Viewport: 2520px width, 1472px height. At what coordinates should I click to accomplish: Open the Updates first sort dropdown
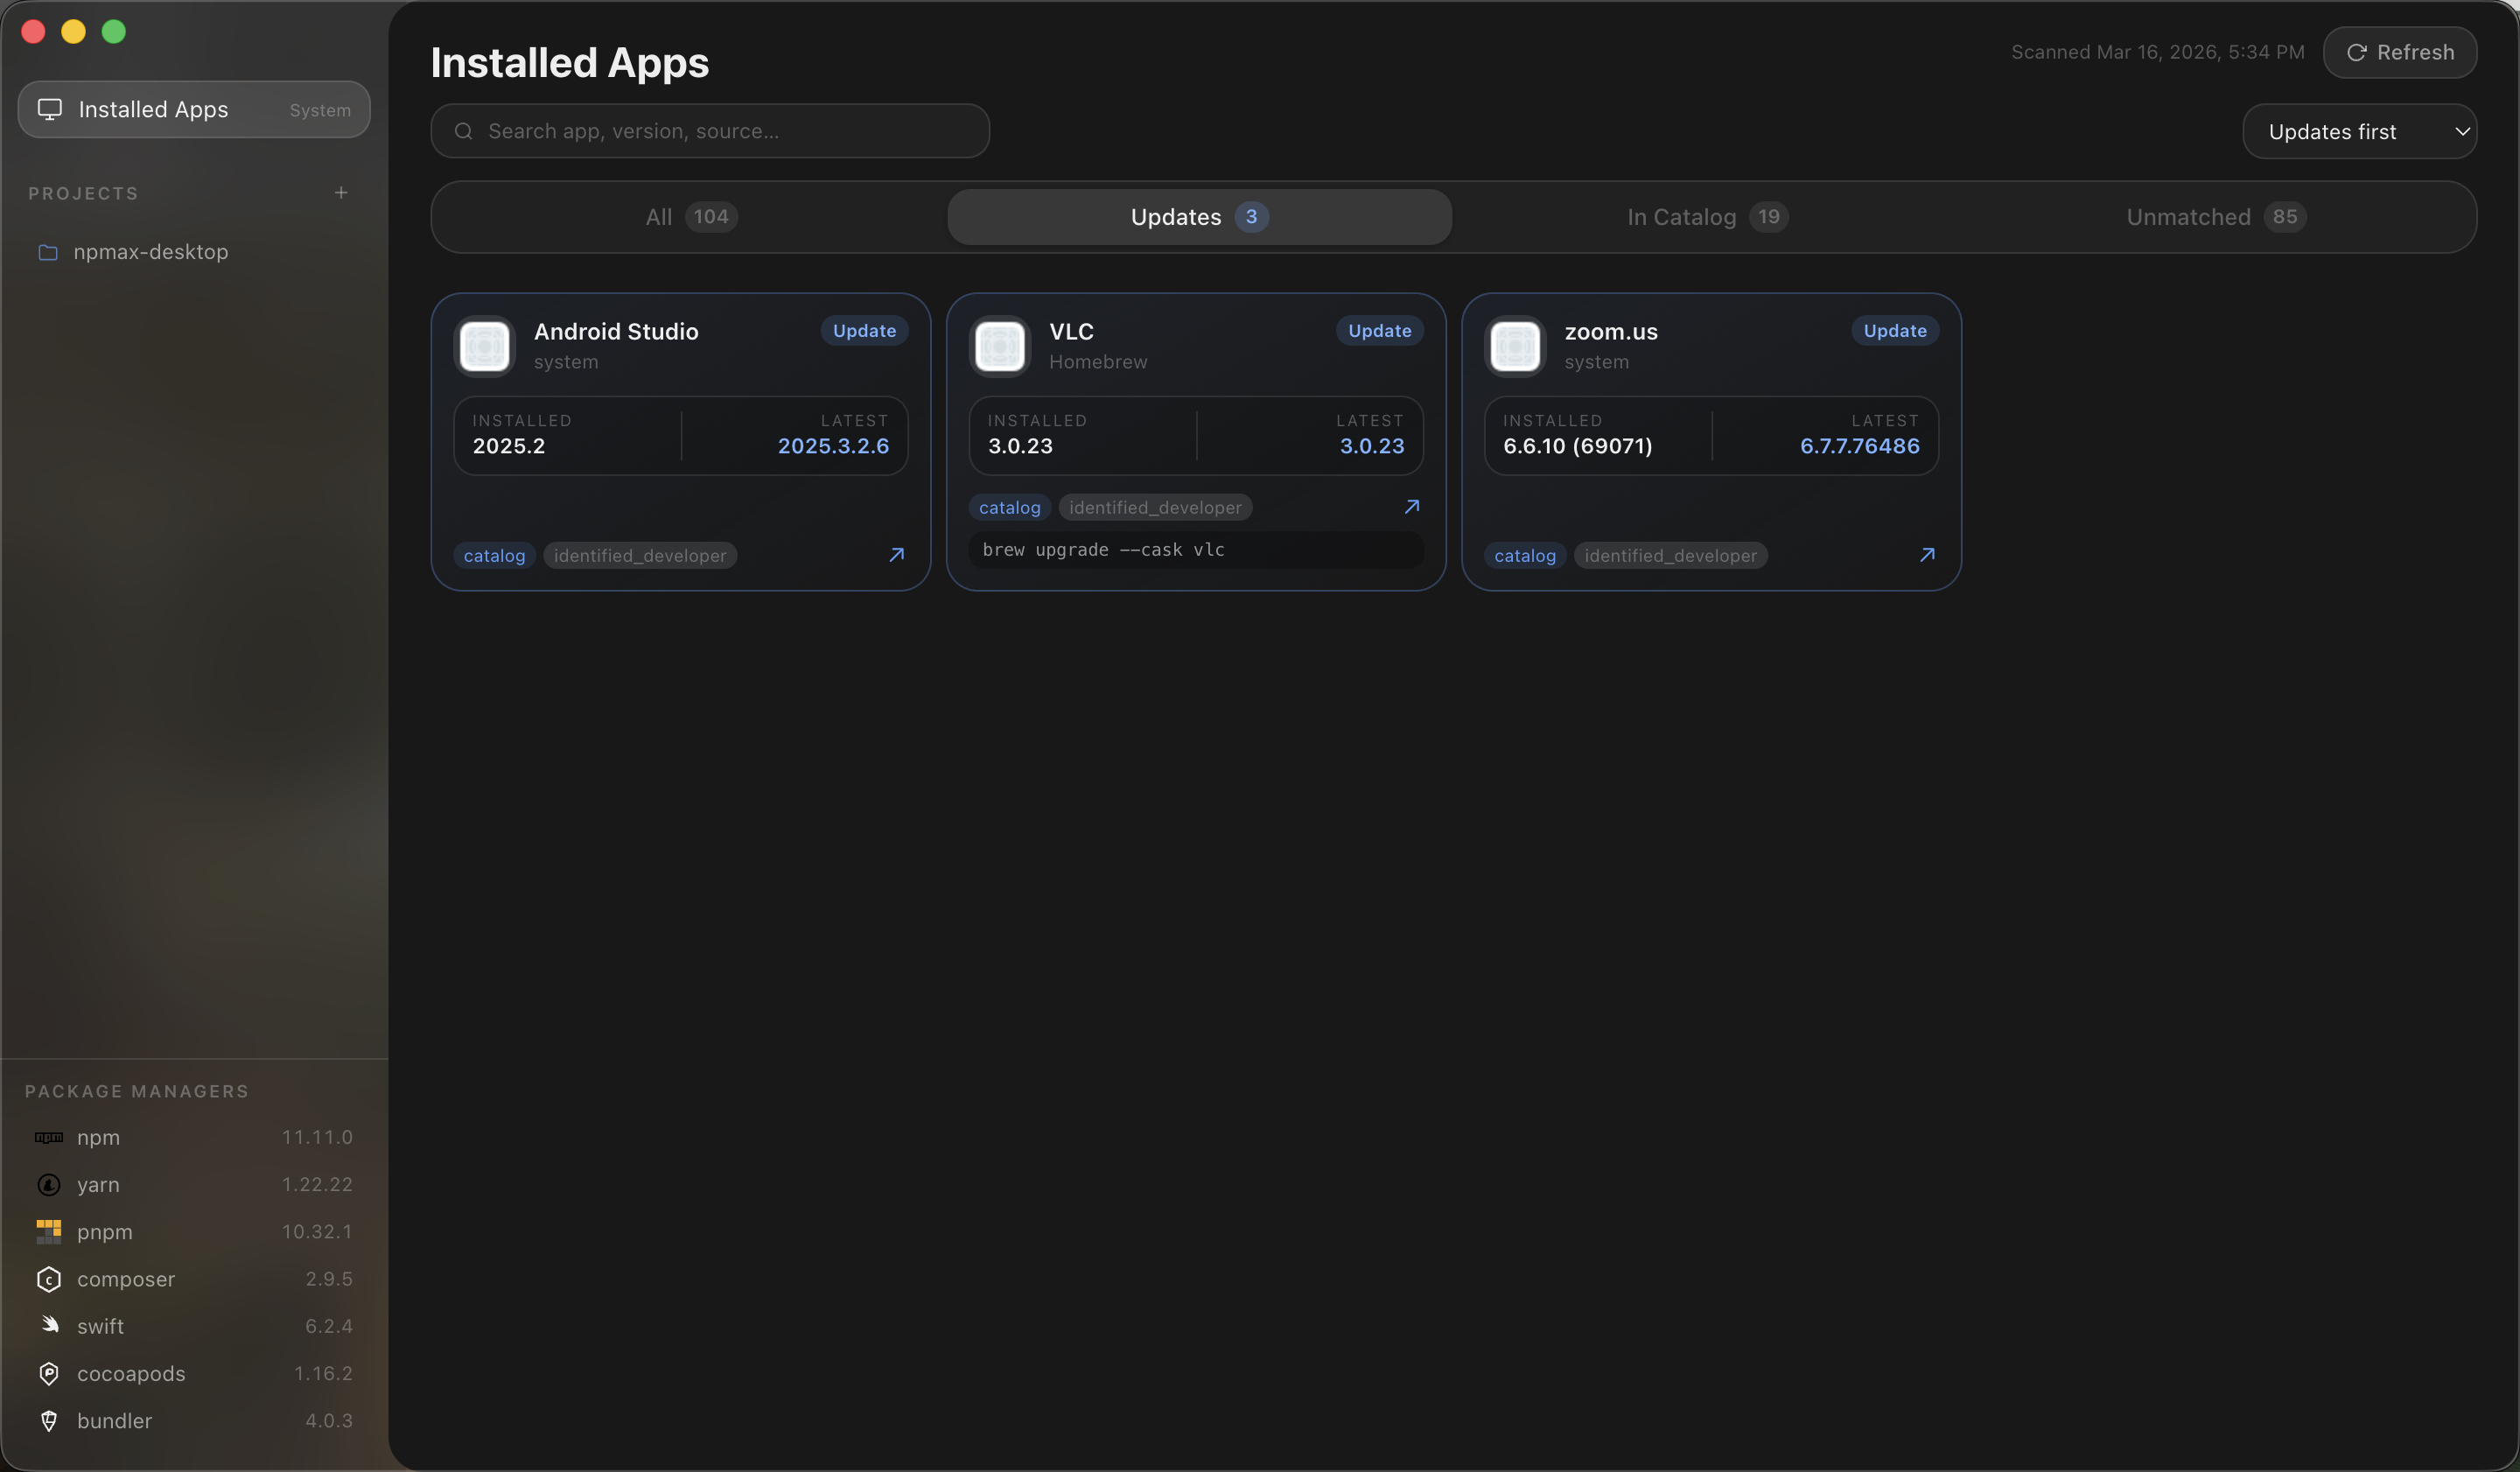pyautogui.click(x=2360, y=131)
